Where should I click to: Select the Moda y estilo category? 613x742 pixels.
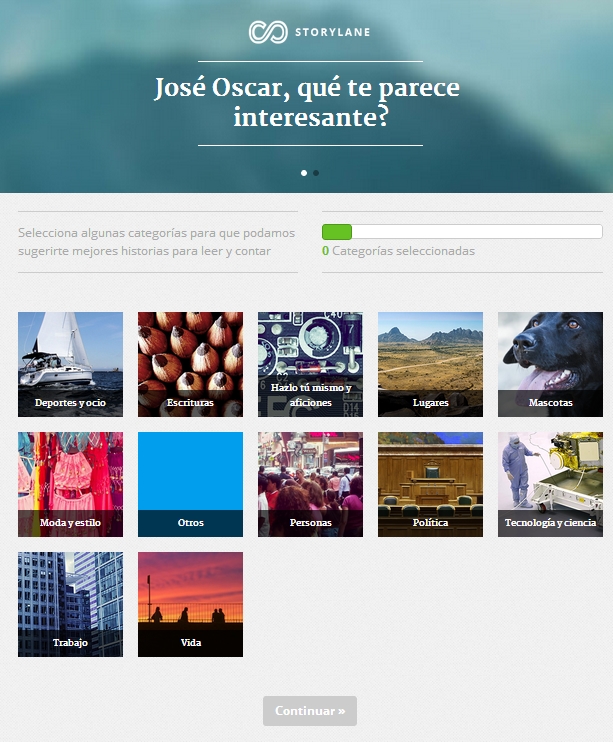coord(70,484)
